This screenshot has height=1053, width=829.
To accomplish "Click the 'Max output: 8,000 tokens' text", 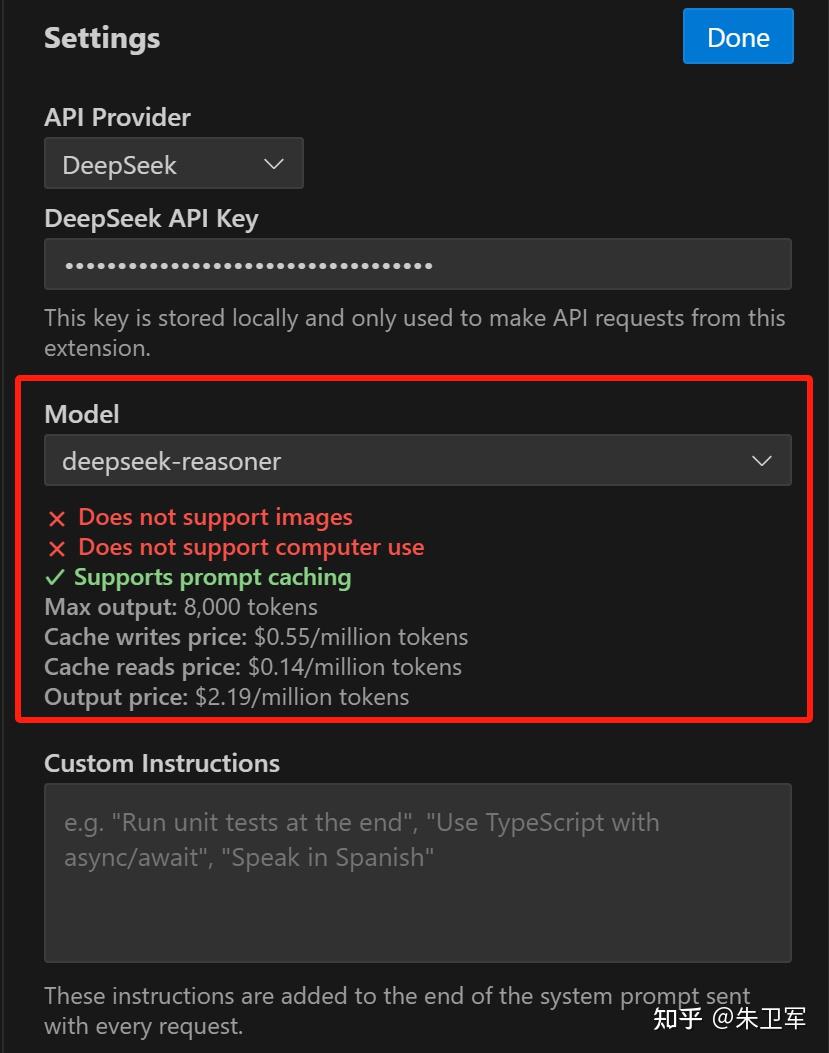I will (x=180, y=607).
